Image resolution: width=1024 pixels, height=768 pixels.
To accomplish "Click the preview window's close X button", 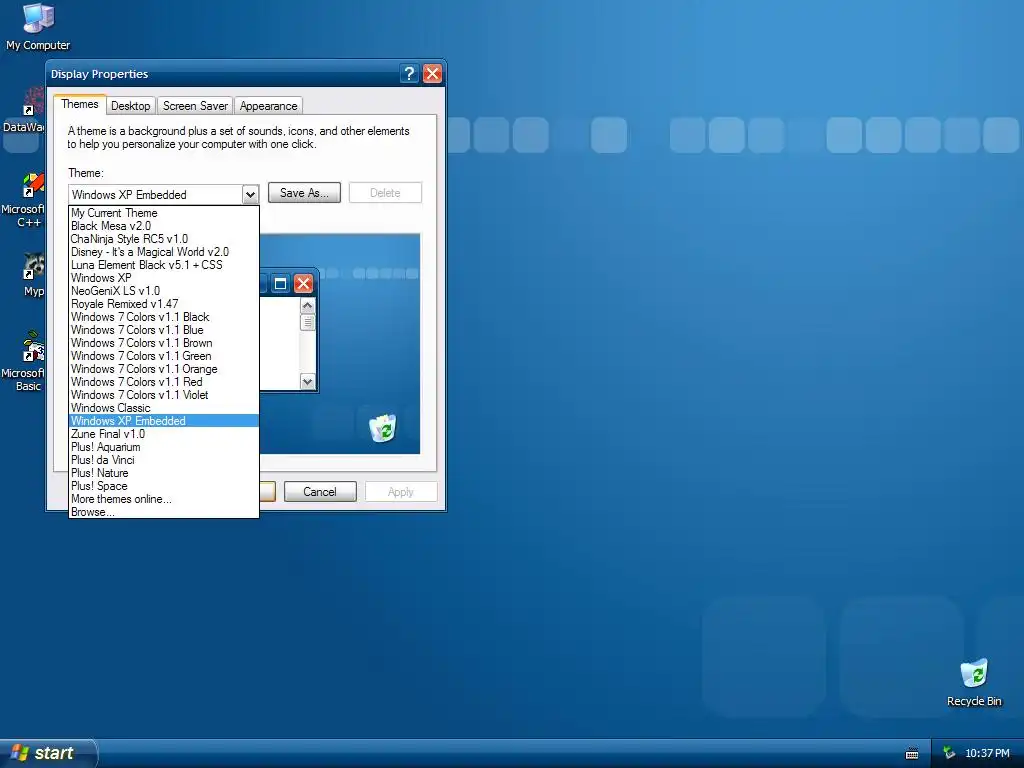I will point(303,283).
